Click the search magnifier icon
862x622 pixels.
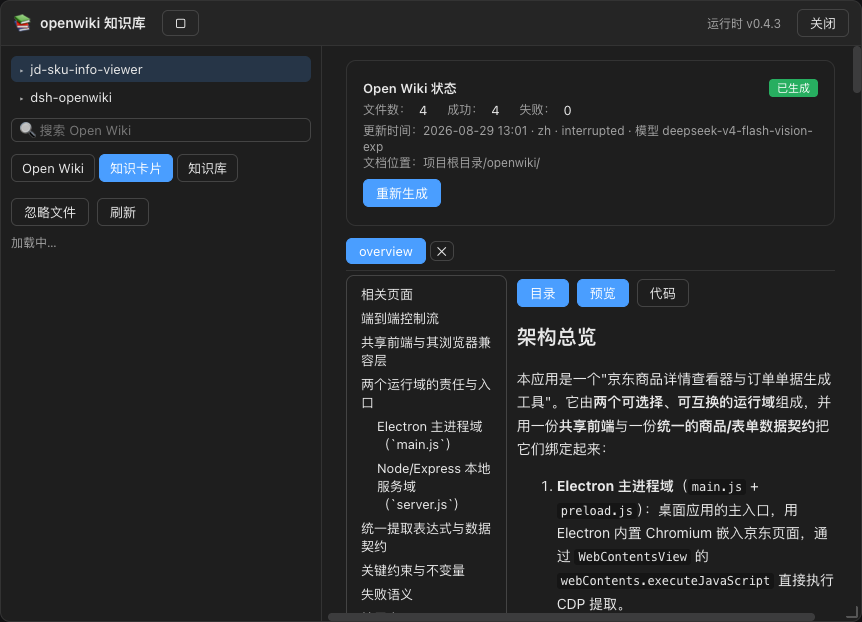27,130
